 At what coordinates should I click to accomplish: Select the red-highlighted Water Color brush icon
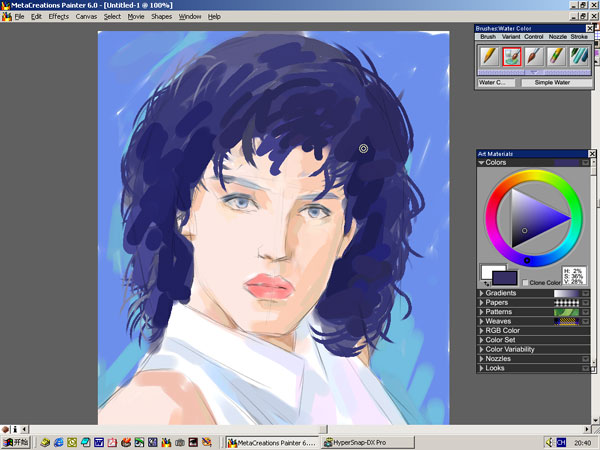click(x=512, y=56)
